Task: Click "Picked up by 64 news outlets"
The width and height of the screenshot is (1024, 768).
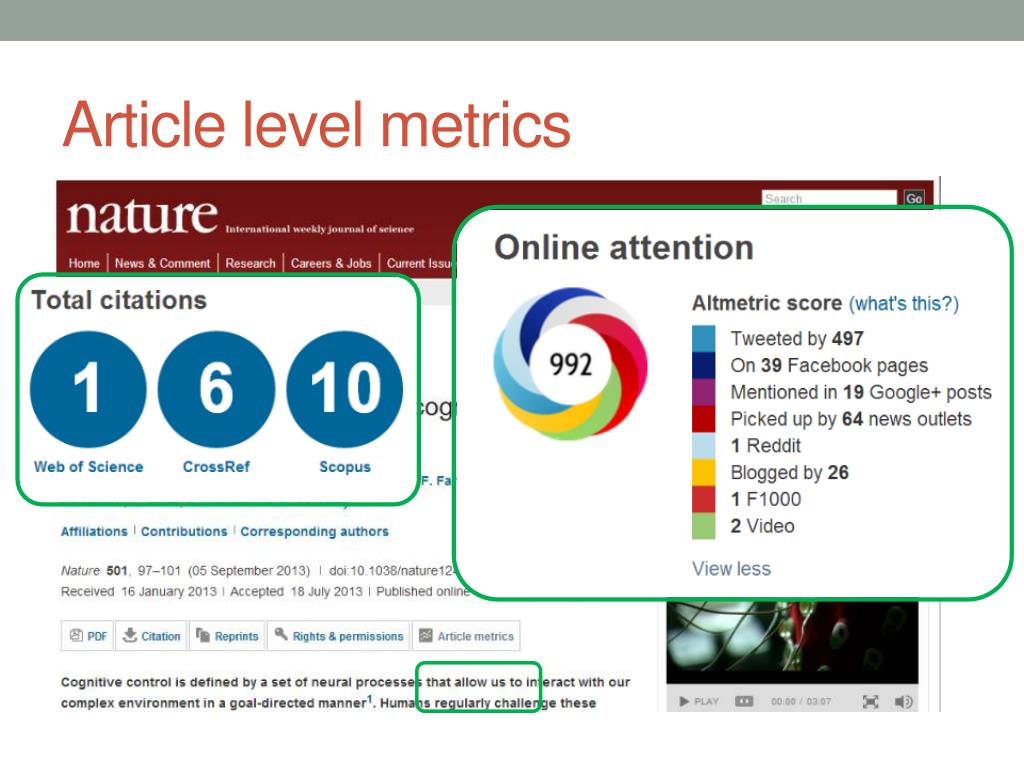Action: point(851,419)
